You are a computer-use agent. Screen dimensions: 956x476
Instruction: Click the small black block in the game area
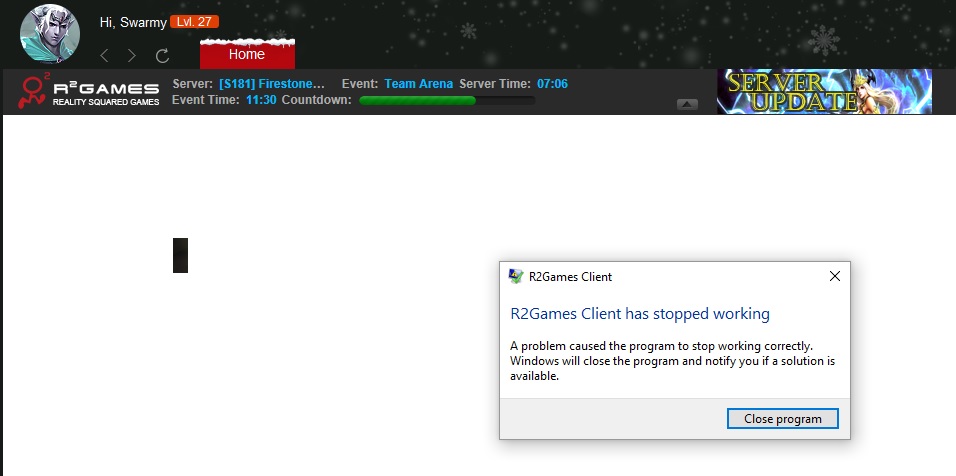pos(180,256)
